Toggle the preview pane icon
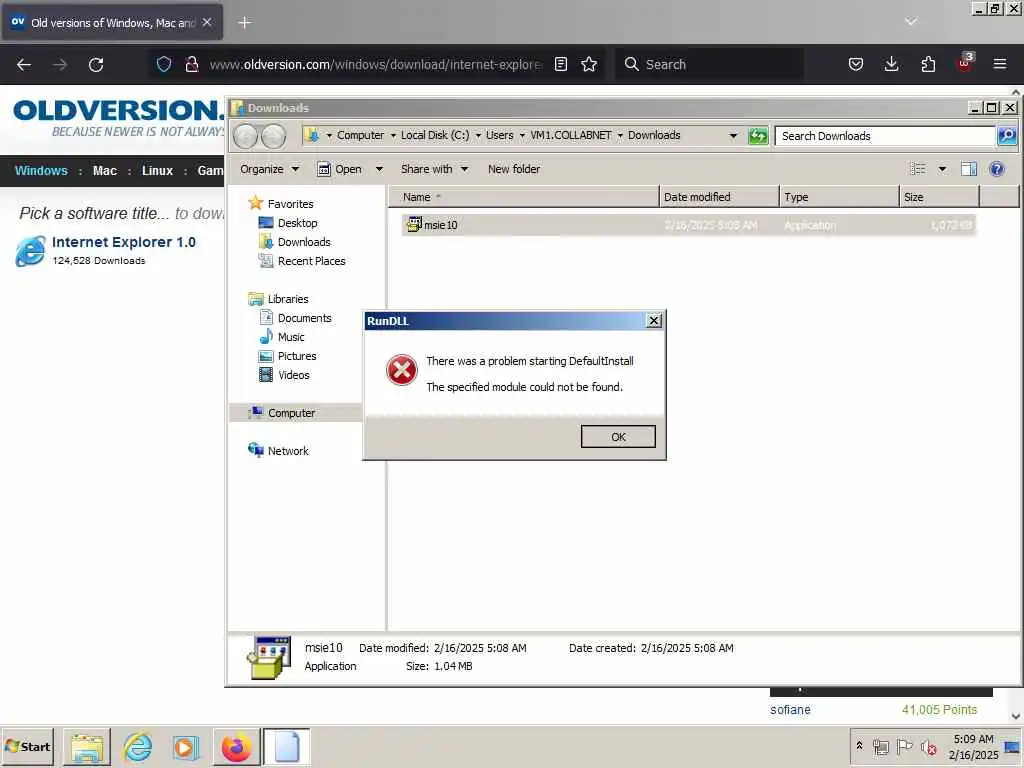 pyautogui.click(x=968, y=169)
